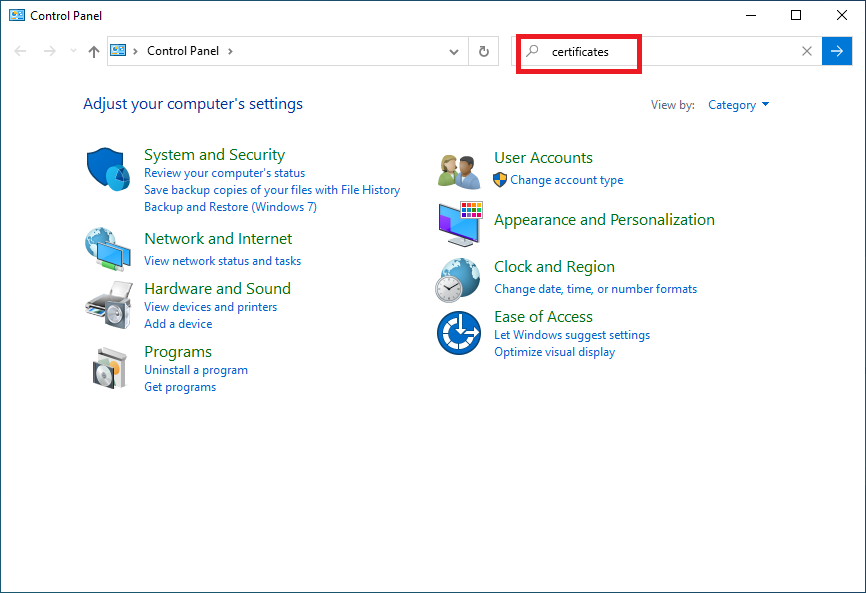The image size is (866, 593).
Task: View devices and printers
Action: tap(210, 307)
